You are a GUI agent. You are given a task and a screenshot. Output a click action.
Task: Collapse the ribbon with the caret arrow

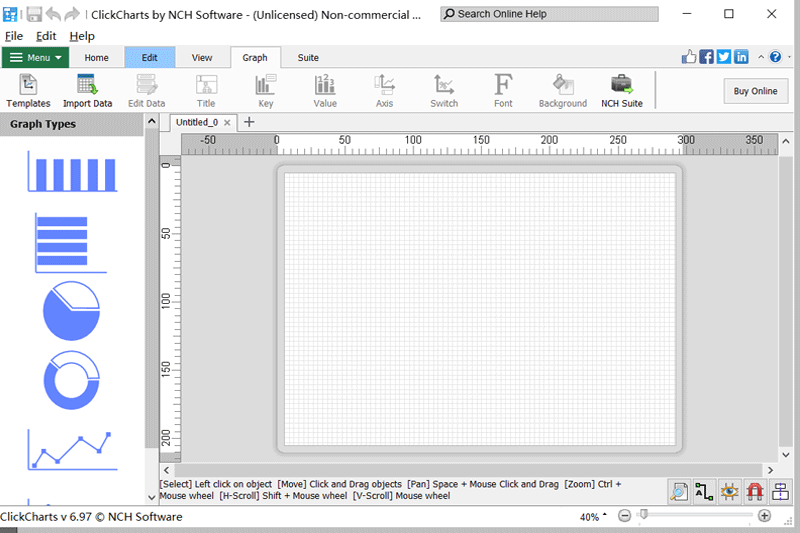pyautogui.click(x=761, y=57)
